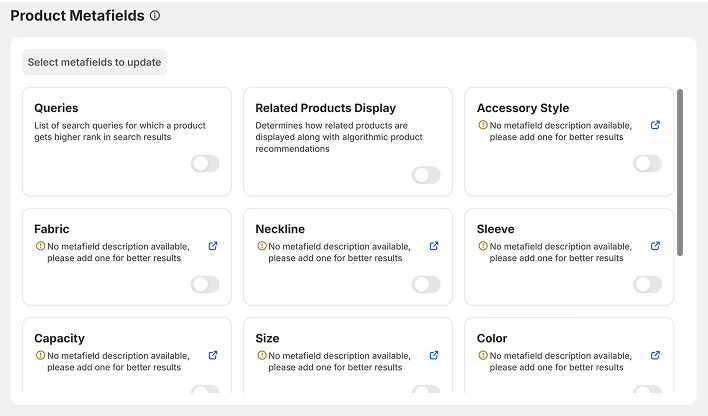The width and height of the screenshot is (708, 416).
Task: Open Capacity metafield external link icon
Action: coord(213,355)
